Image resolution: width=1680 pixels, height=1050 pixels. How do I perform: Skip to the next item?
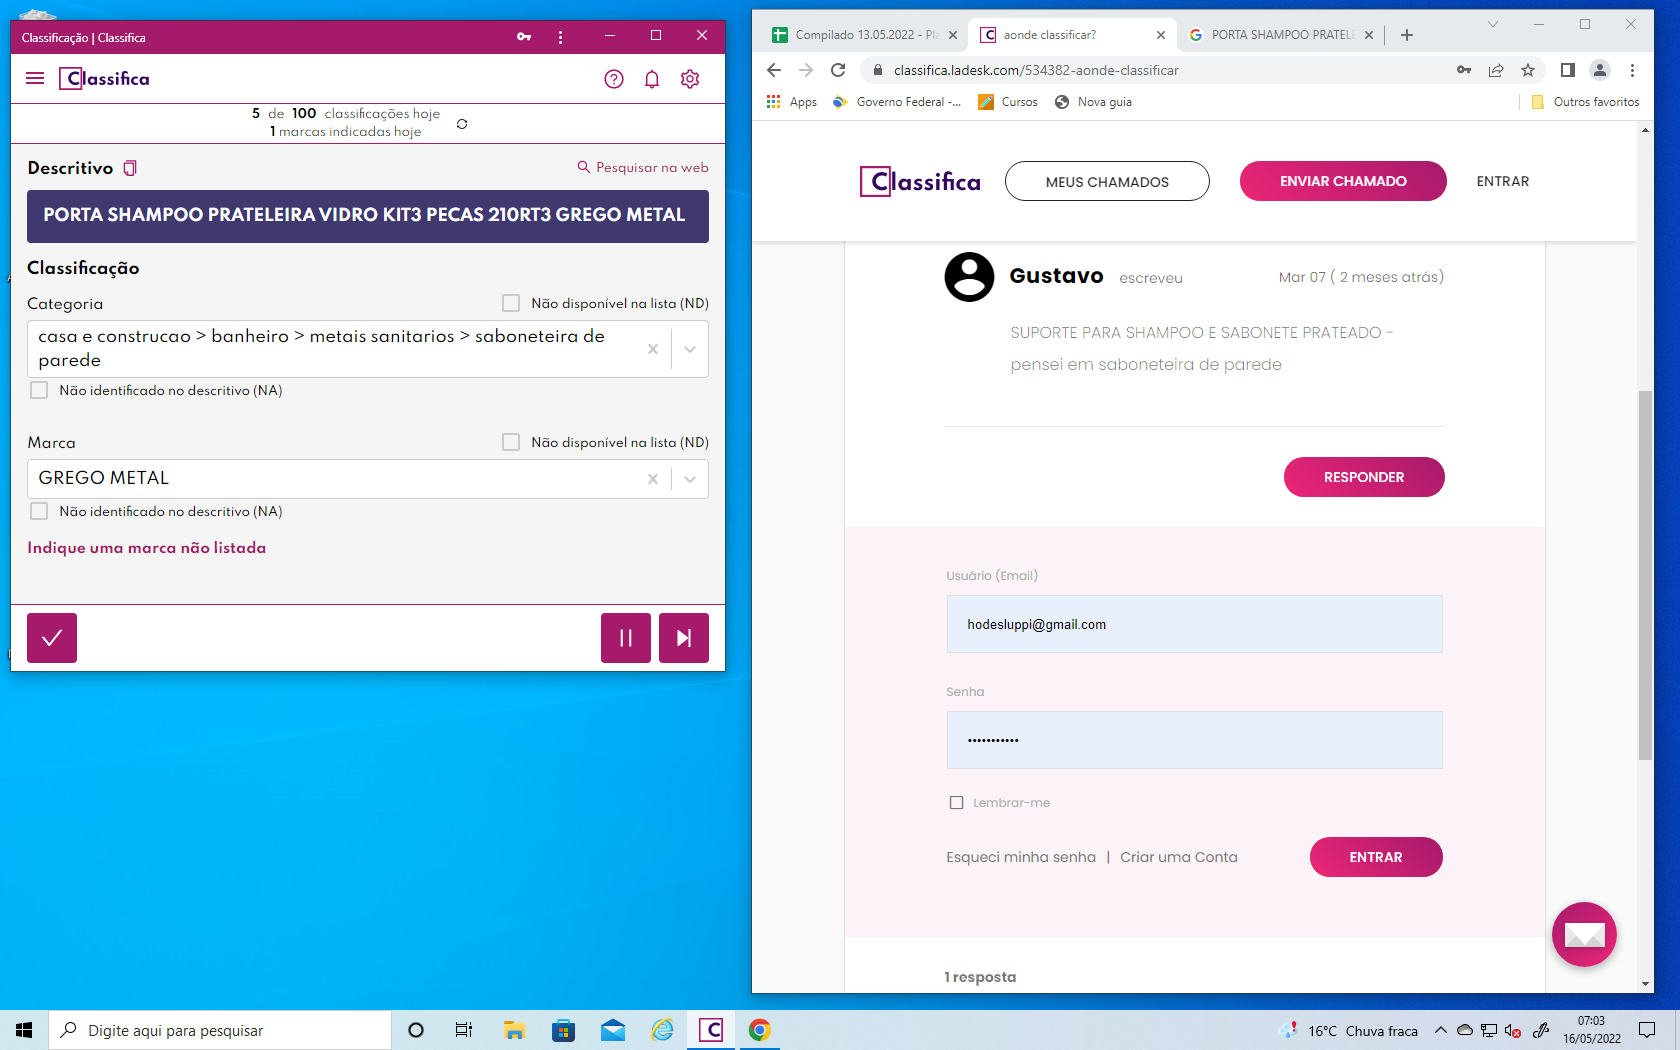(x=684, y=638)
